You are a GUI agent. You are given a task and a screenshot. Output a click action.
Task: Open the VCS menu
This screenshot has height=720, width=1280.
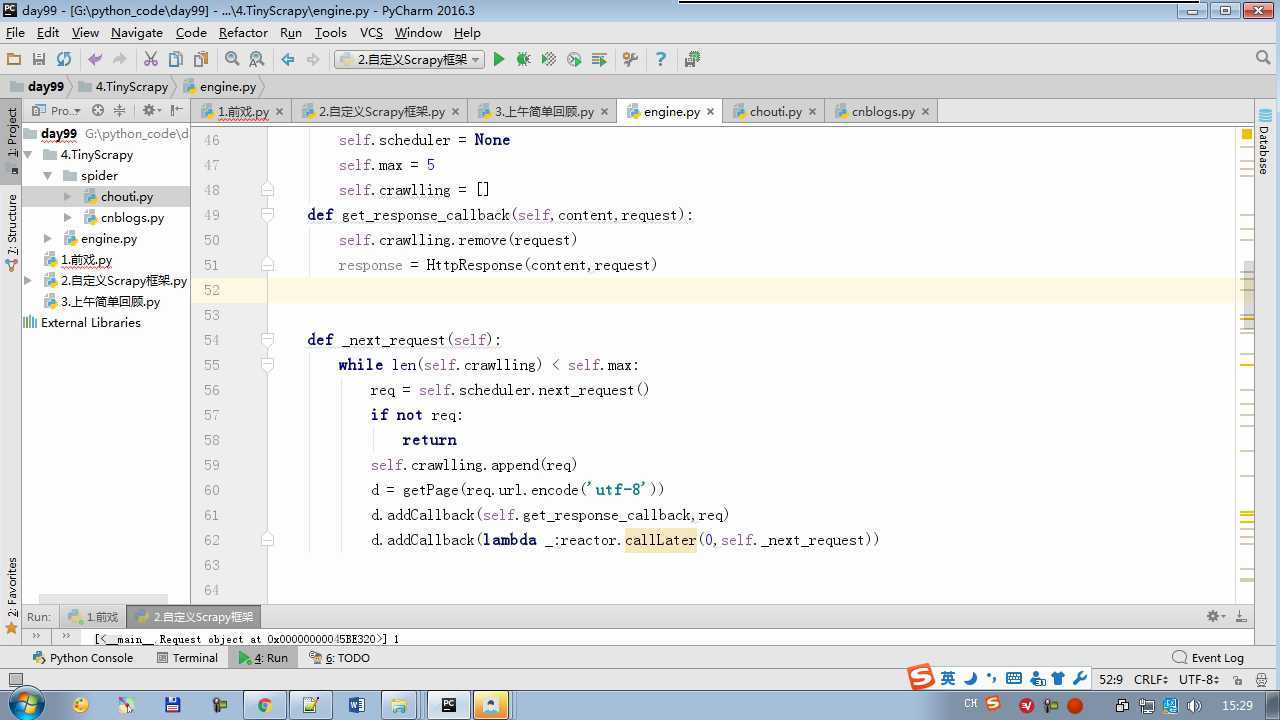coord(371,32)
